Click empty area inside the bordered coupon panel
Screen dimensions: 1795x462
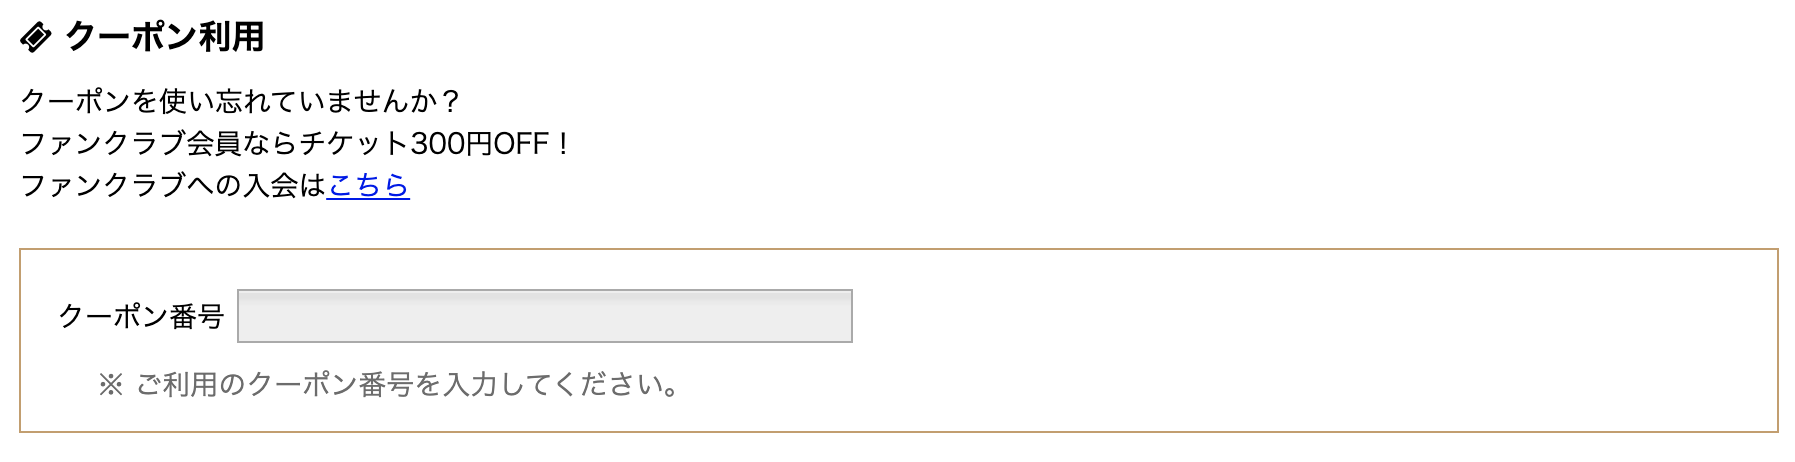click(x=1300, y=340)
